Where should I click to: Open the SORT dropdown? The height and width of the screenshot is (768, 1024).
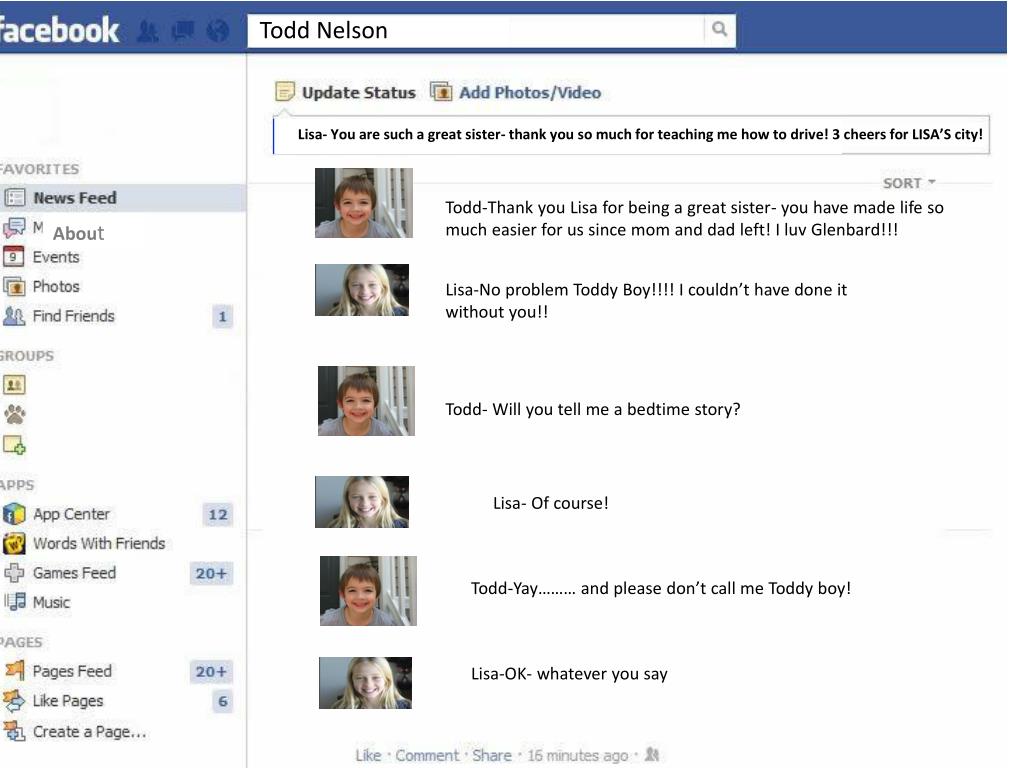[908, 183]
